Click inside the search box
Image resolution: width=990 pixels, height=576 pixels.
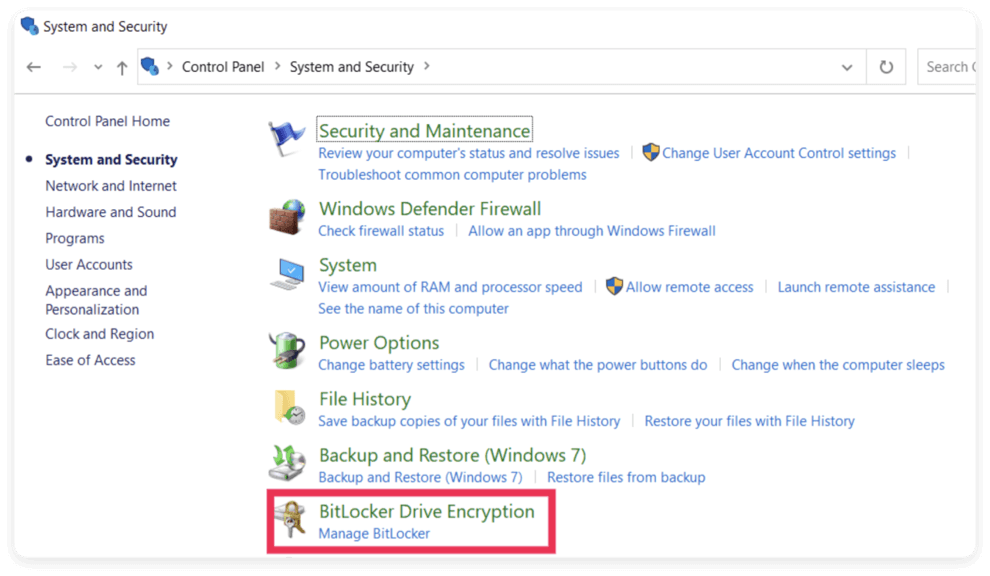point(955,66)
